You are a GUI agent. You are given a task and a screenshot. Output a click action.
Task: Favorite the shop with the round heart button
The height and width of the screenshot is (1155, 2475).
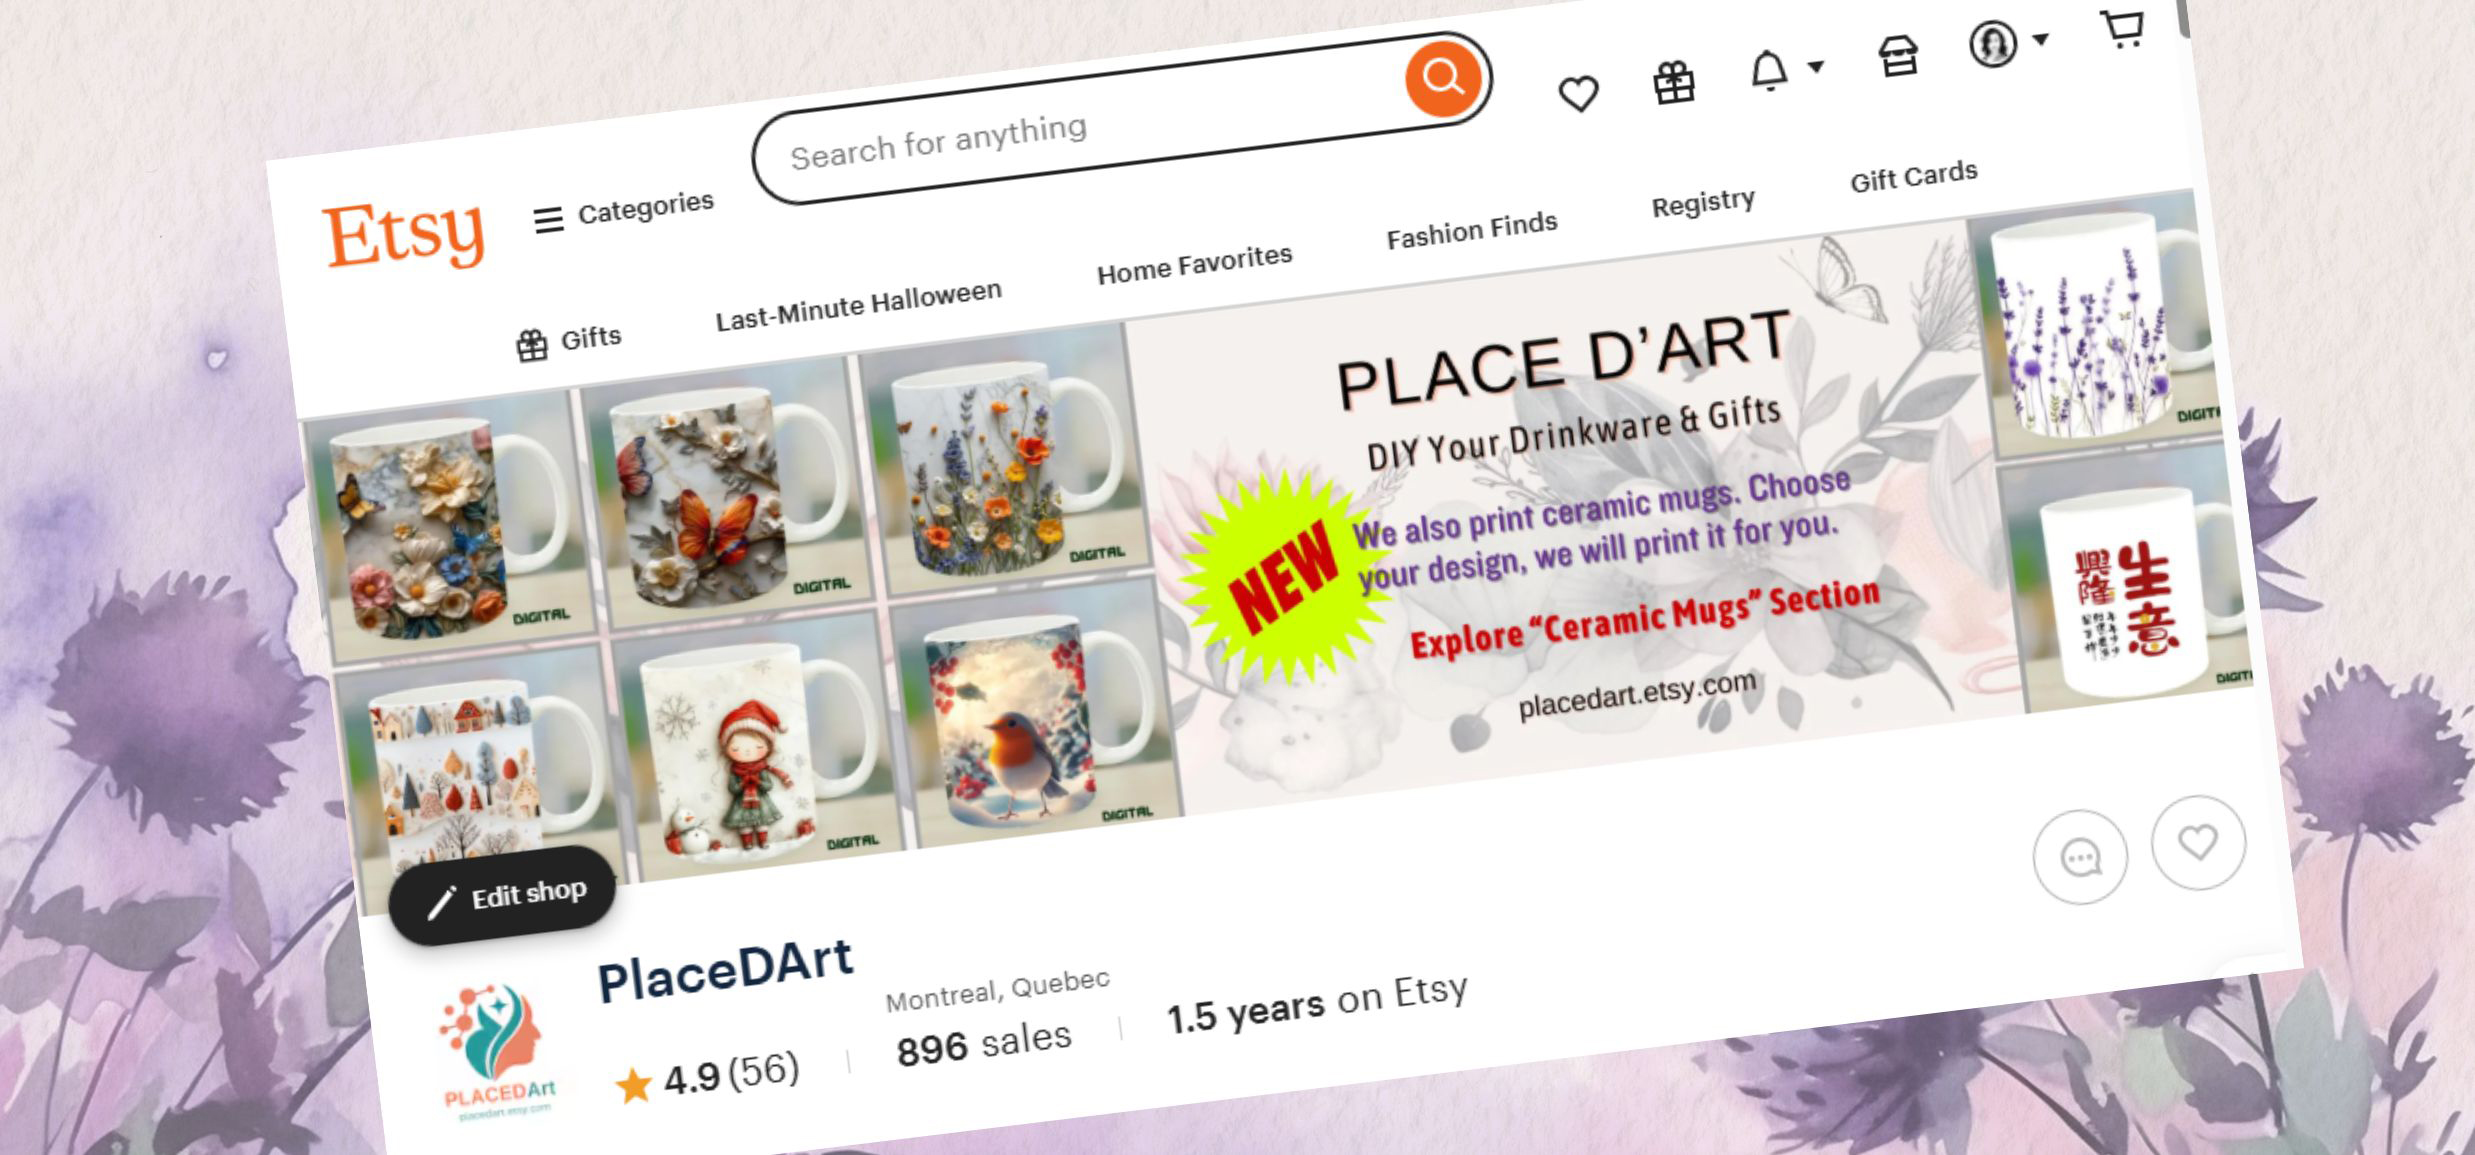[2198, 843]
